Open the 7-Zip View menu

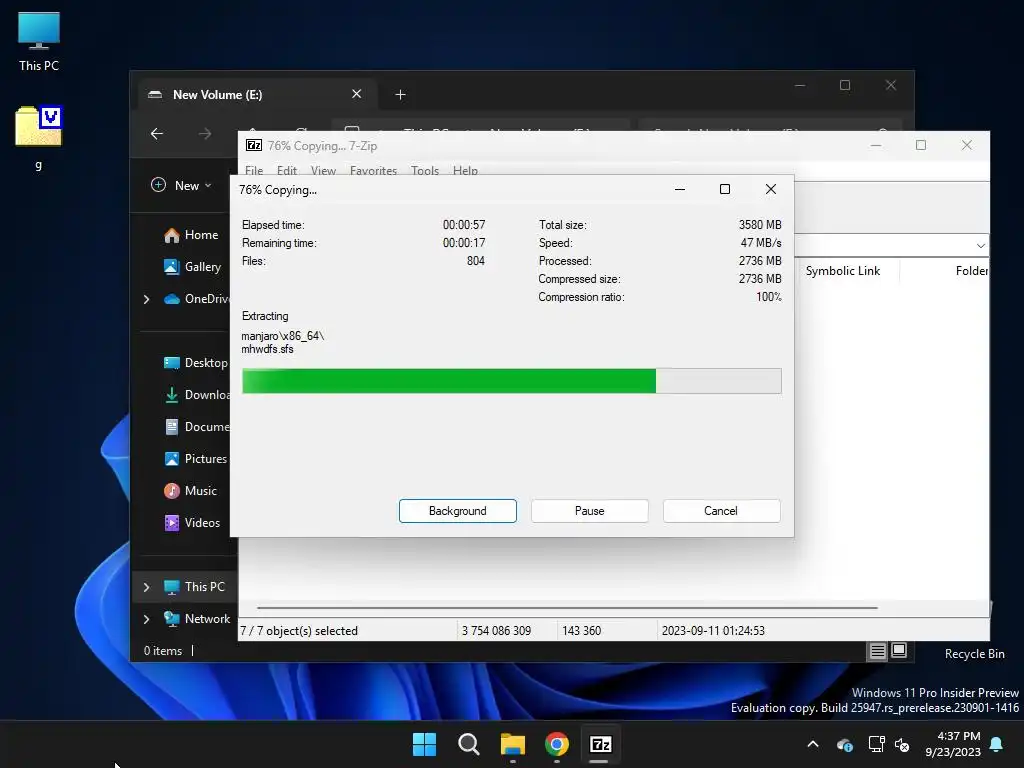pos(323,170)
